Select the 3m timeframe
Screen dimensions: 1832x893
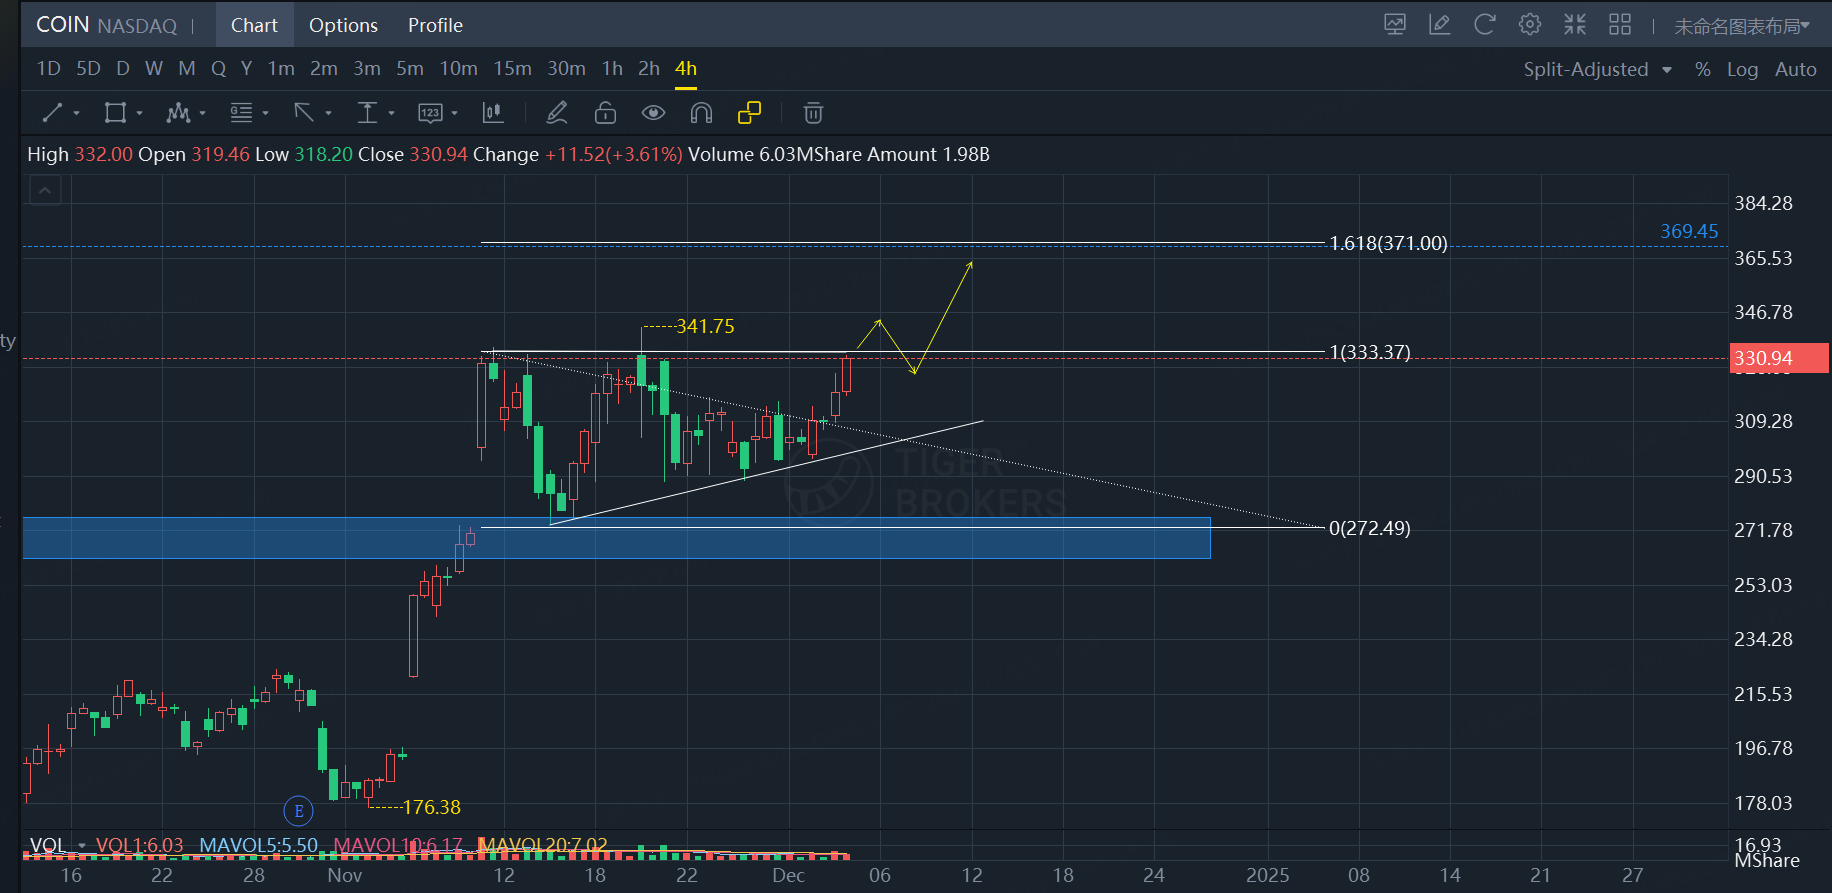click(366, 69)
